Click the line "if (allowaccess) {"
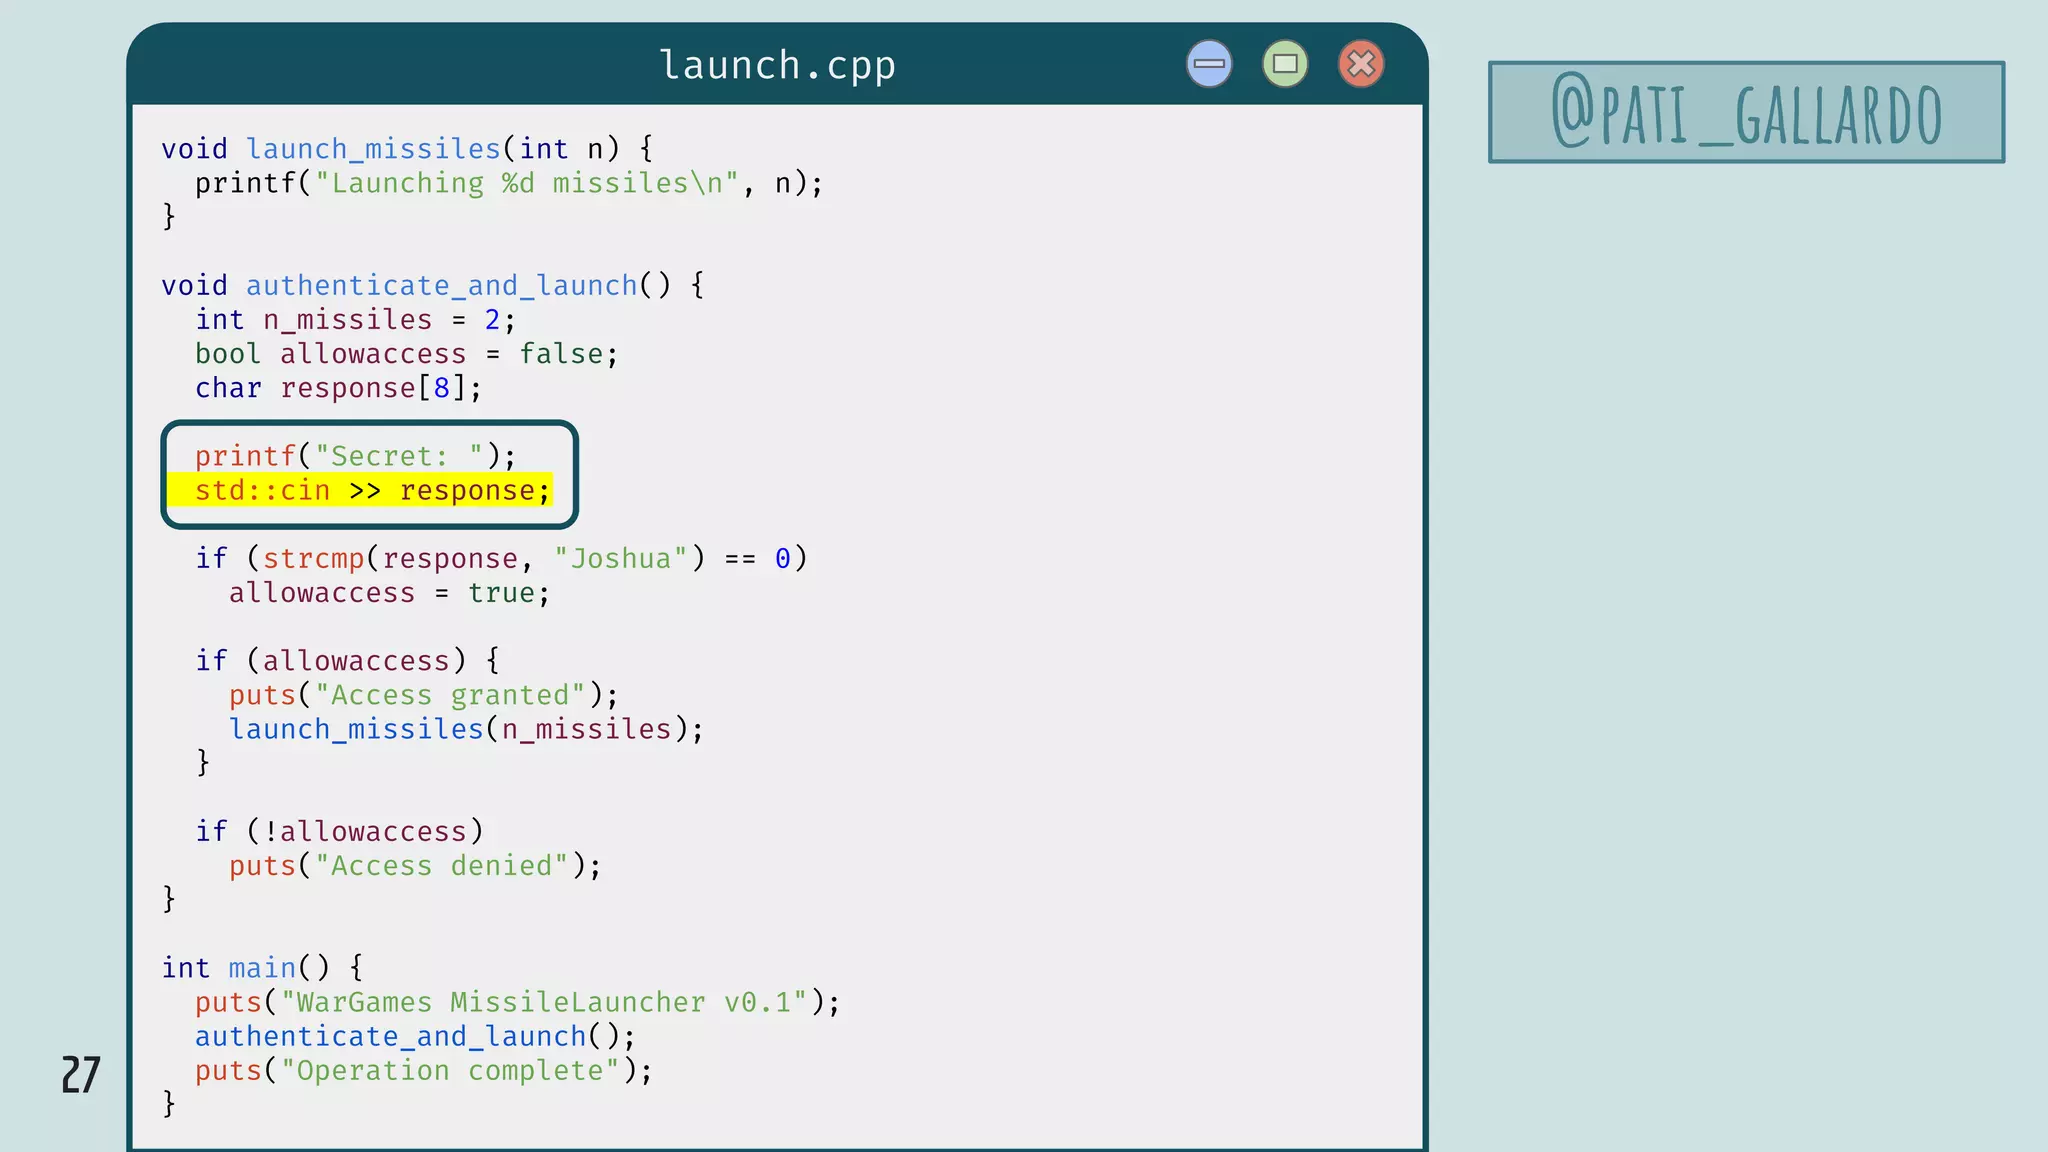The width and height of the screenshot is (2048, 1152). (347, 661)
